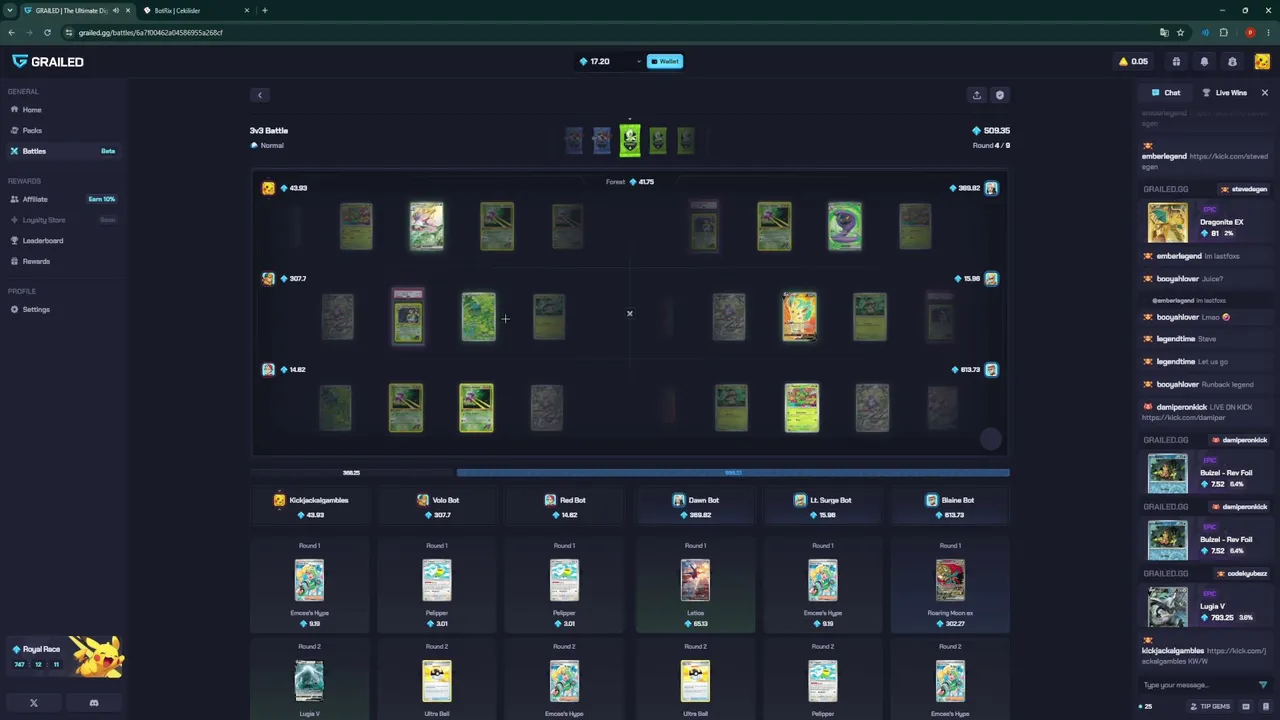Open the first player's avatar in battle row

[268, 188]
